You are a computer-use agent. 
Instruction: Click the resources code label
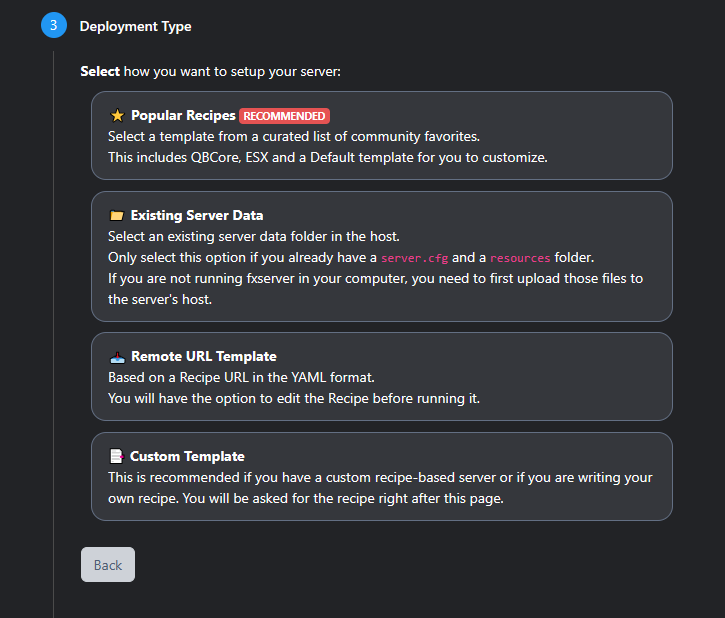[x=520, y=257]
